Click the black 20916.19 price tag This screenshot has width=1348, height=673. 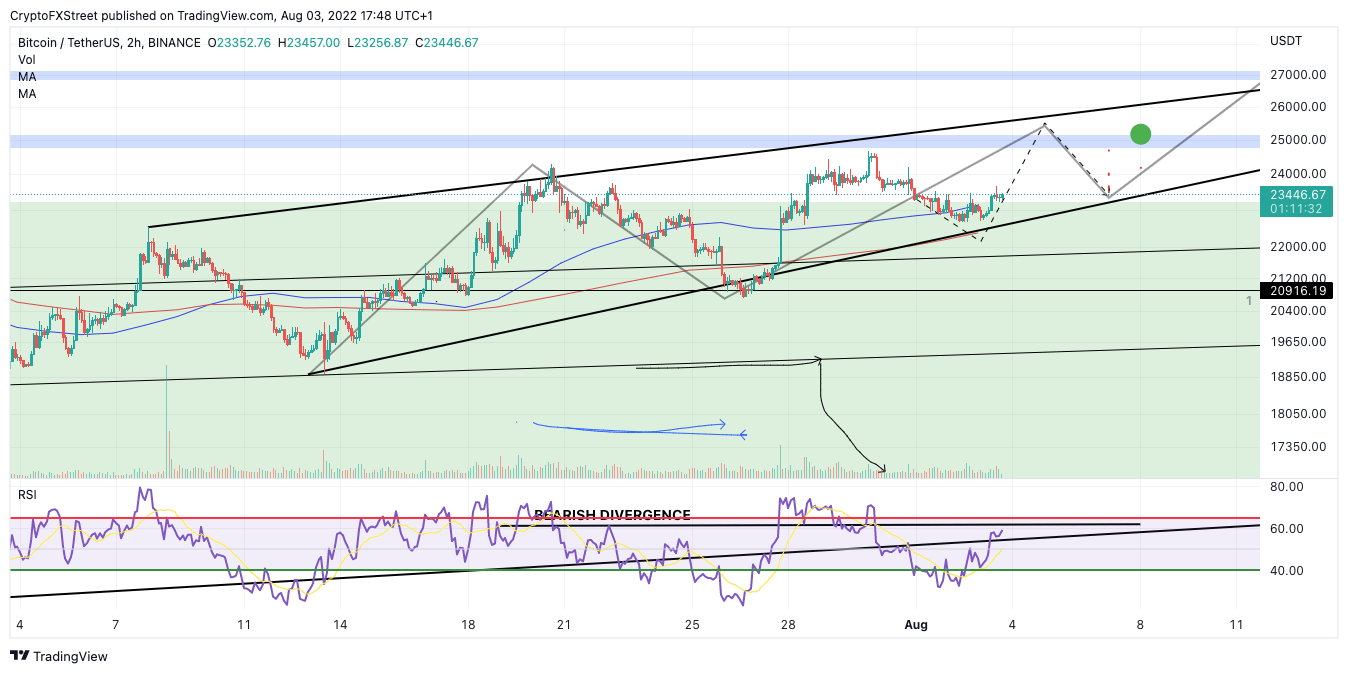1299,291
